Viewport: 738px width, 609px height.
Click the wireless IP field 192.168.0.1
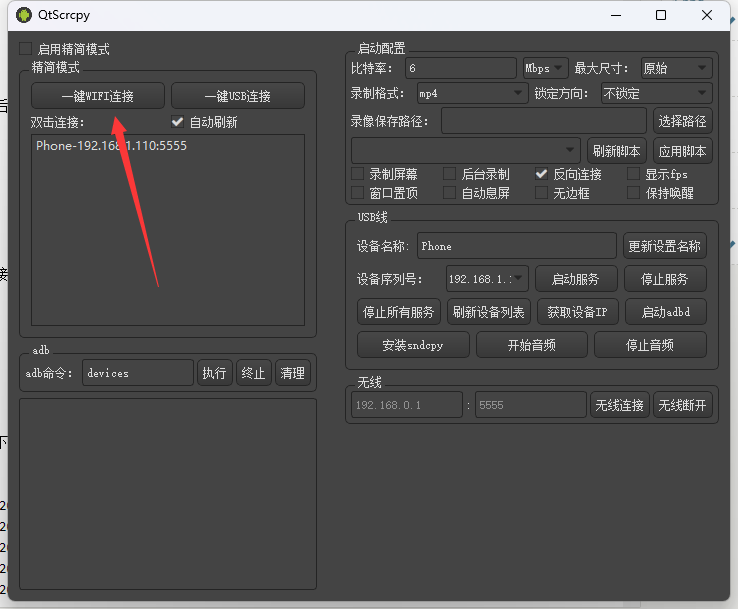[407, 405]
